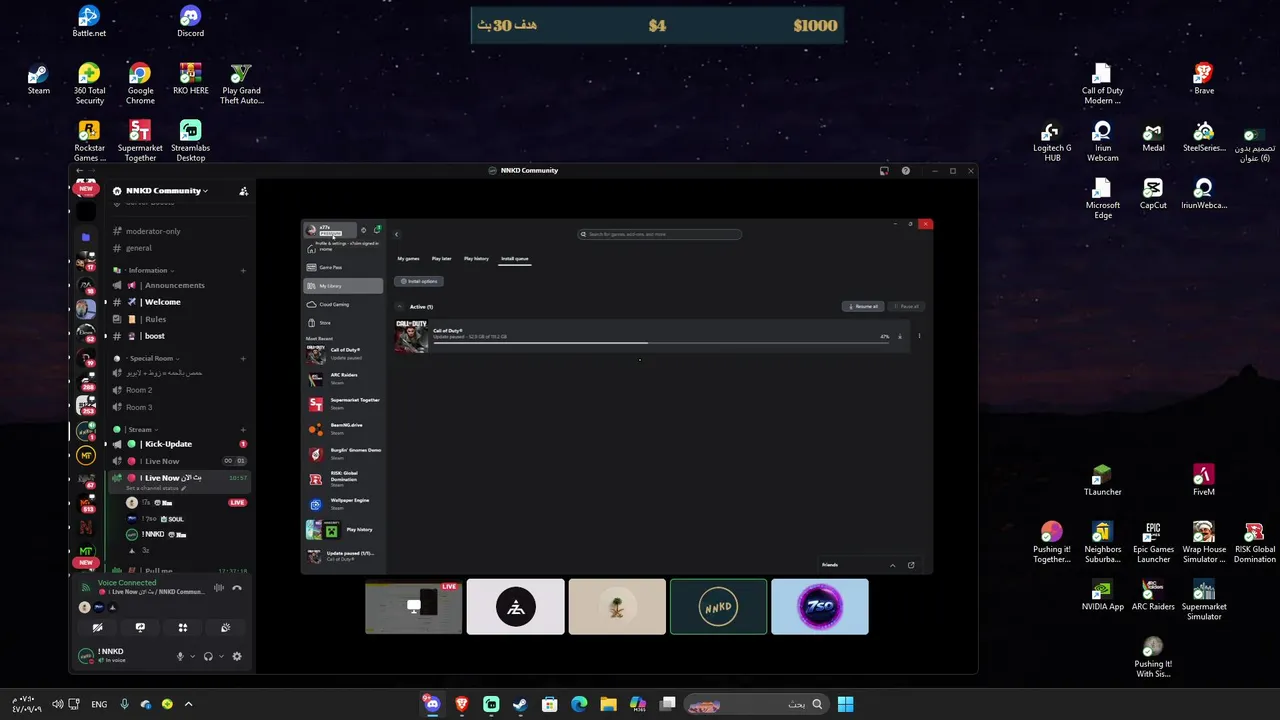Open CapCut desktop shortcut
Viewport: 1280px width, 720px height.
tap(1153, 193)
